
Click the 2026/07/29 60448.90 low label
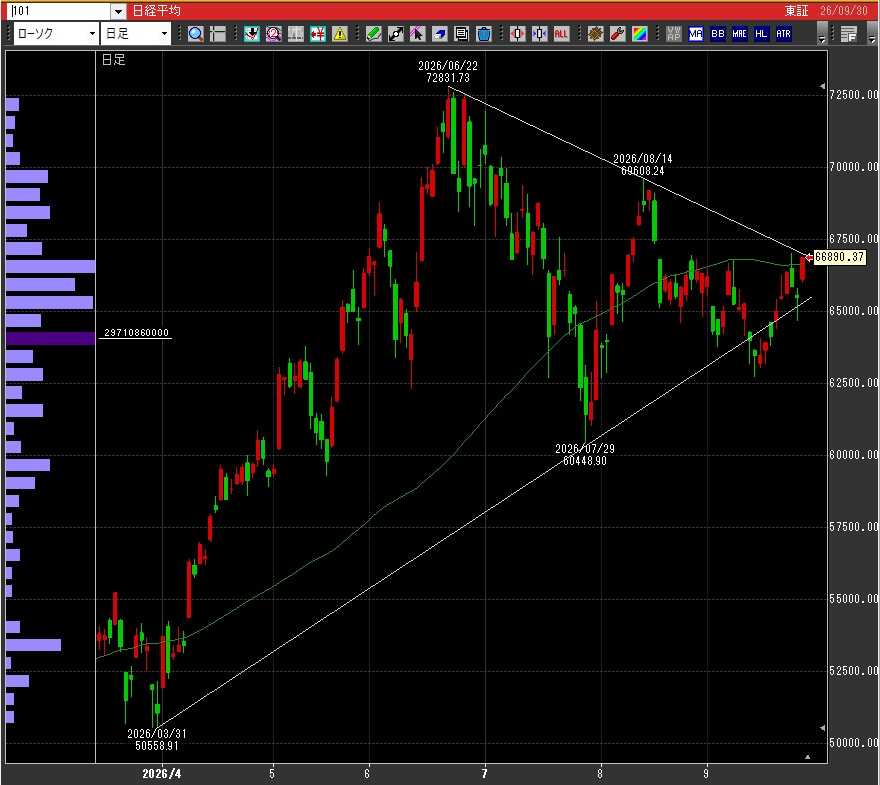click(585, 455)
